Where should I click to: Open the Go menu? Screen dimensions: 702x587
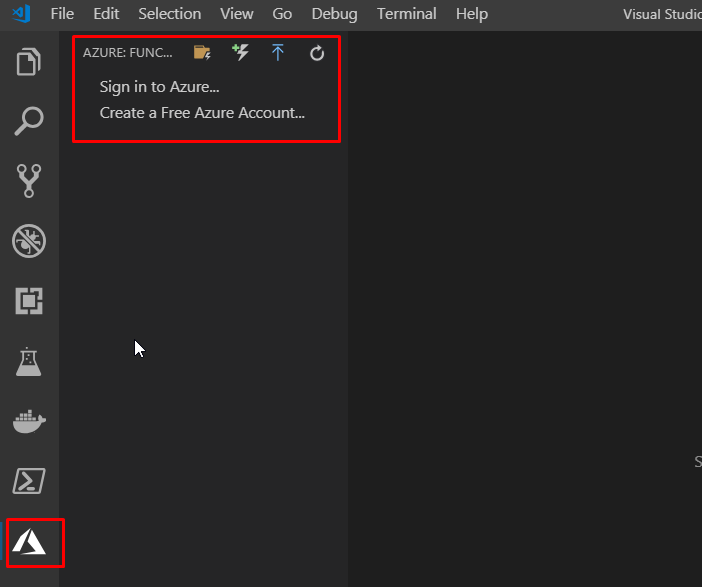282,14
